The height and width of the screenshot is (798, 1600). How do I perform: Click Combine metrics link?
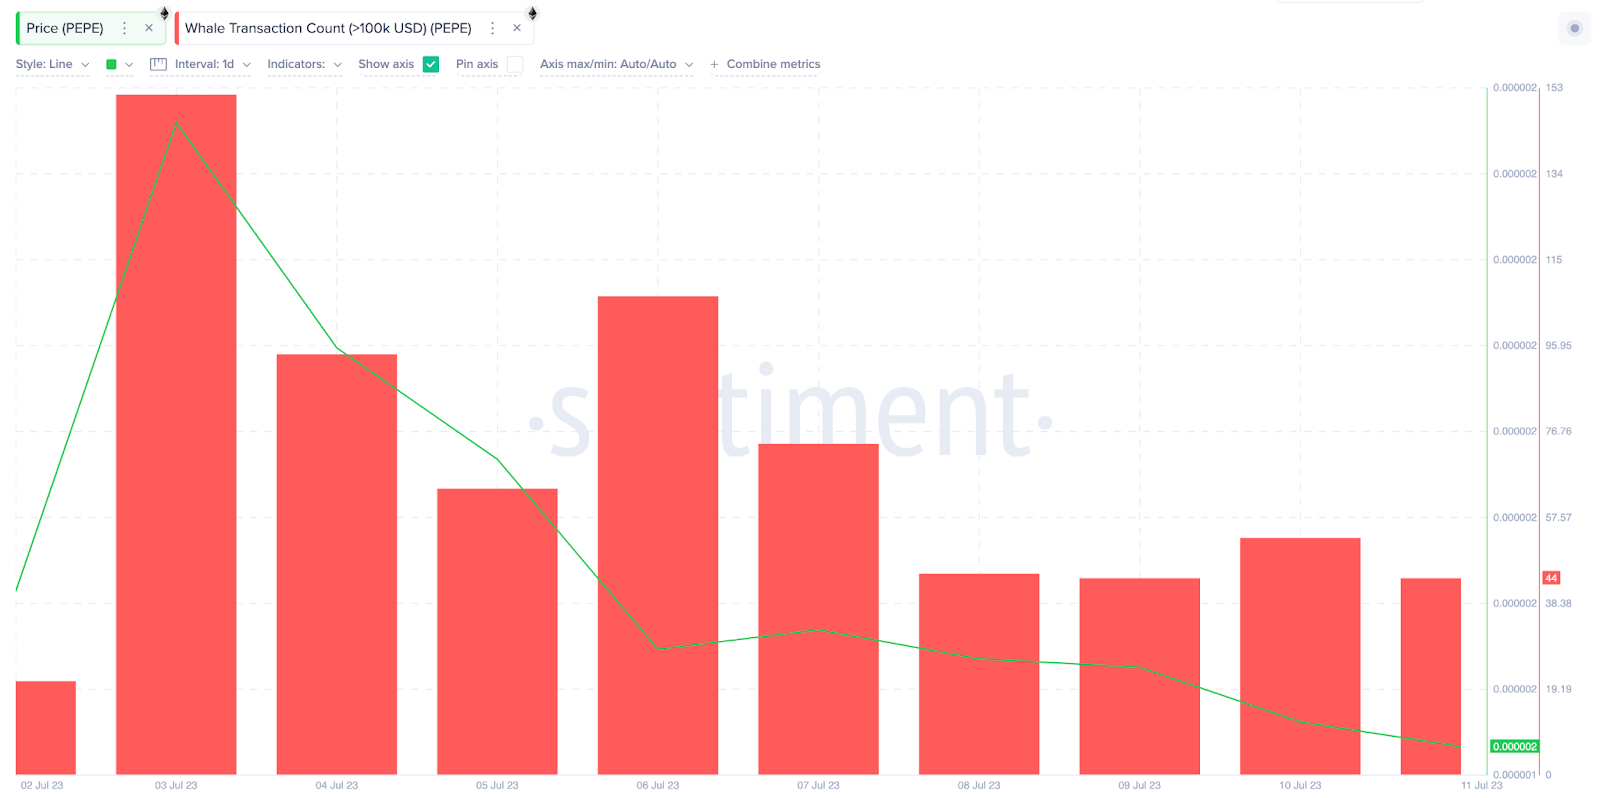[773, 64]
